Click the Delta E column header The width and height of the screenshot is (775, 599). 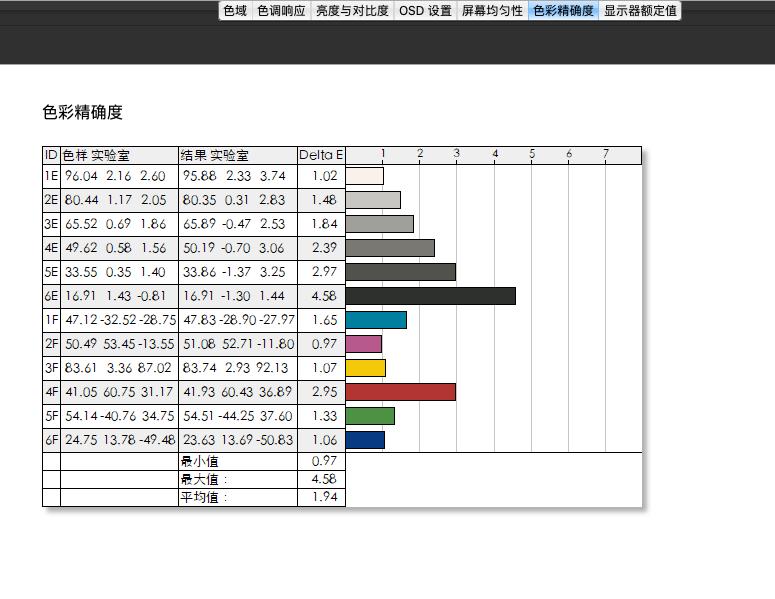pyautogui.click(x=321, y=155)
